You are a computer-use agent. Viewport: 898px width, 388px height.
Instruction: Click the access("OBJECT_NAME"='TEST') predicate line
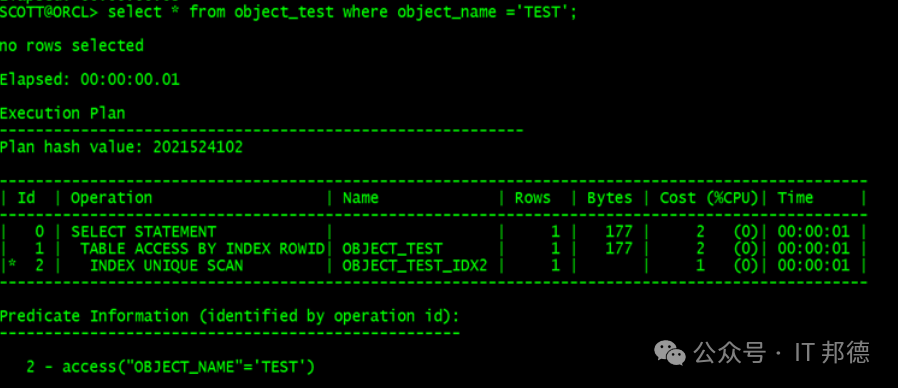click(171, 367)
